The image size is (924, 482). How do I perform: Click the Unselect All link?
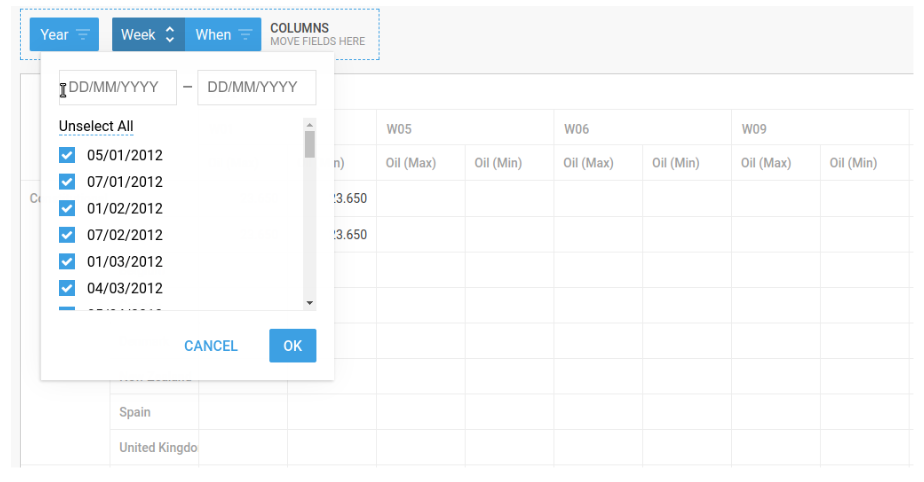(x=96, y=126)
